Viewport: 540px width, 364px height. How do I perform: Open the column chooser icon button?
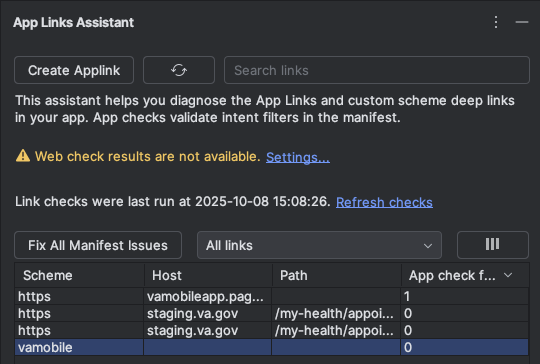click(x=492, y=245)
